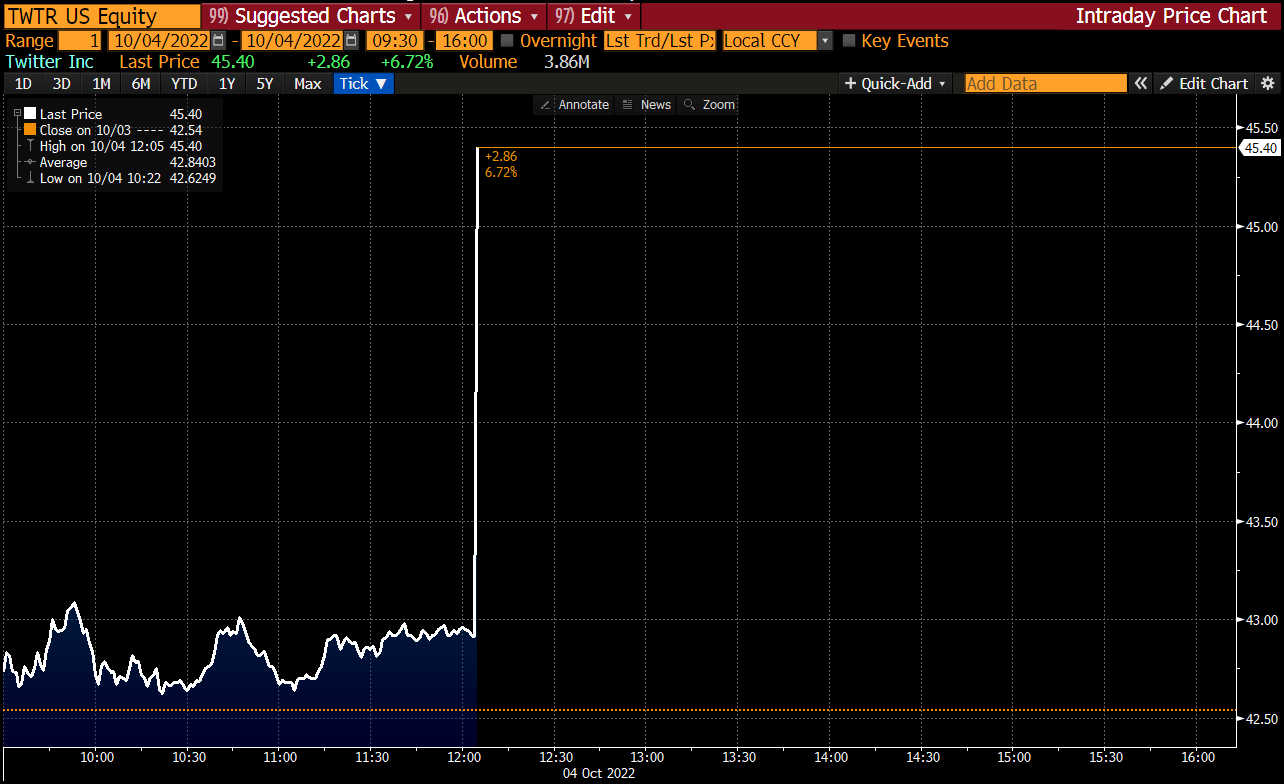Open the Suggested Charts menu
This screenshot has height=784, width=1284.
tap(311, 16)
